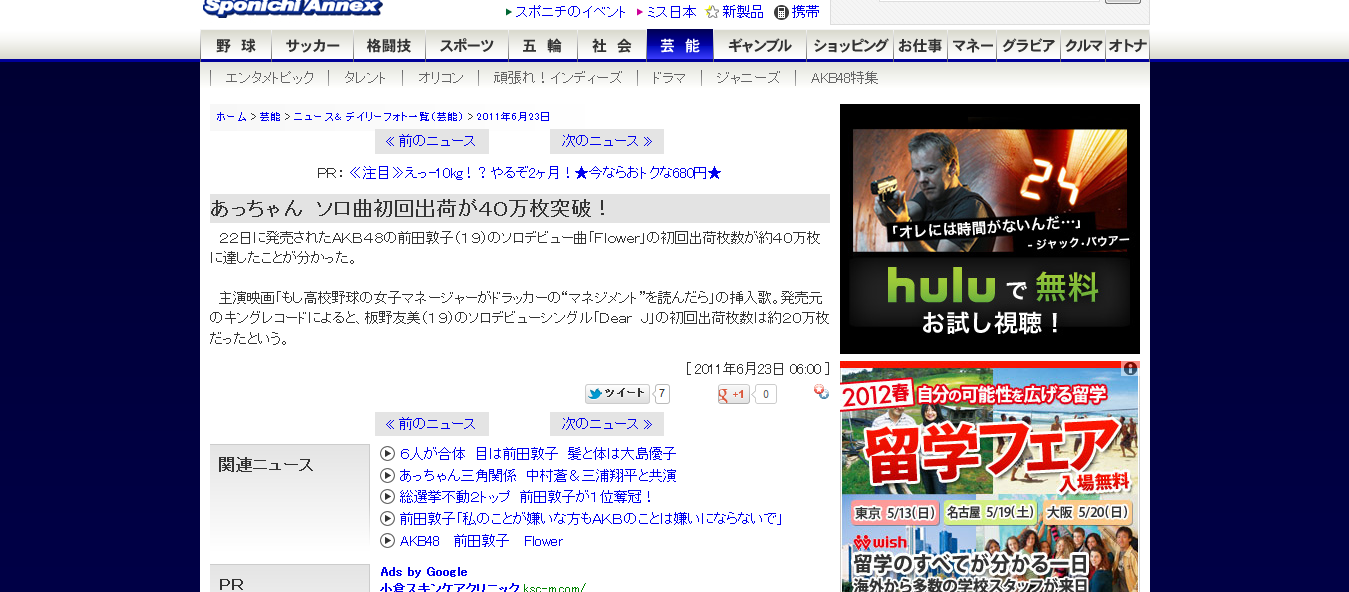Open 頑張れ！インディーズ submenu item
1349x592 pixels.
(x=558, y=77)
